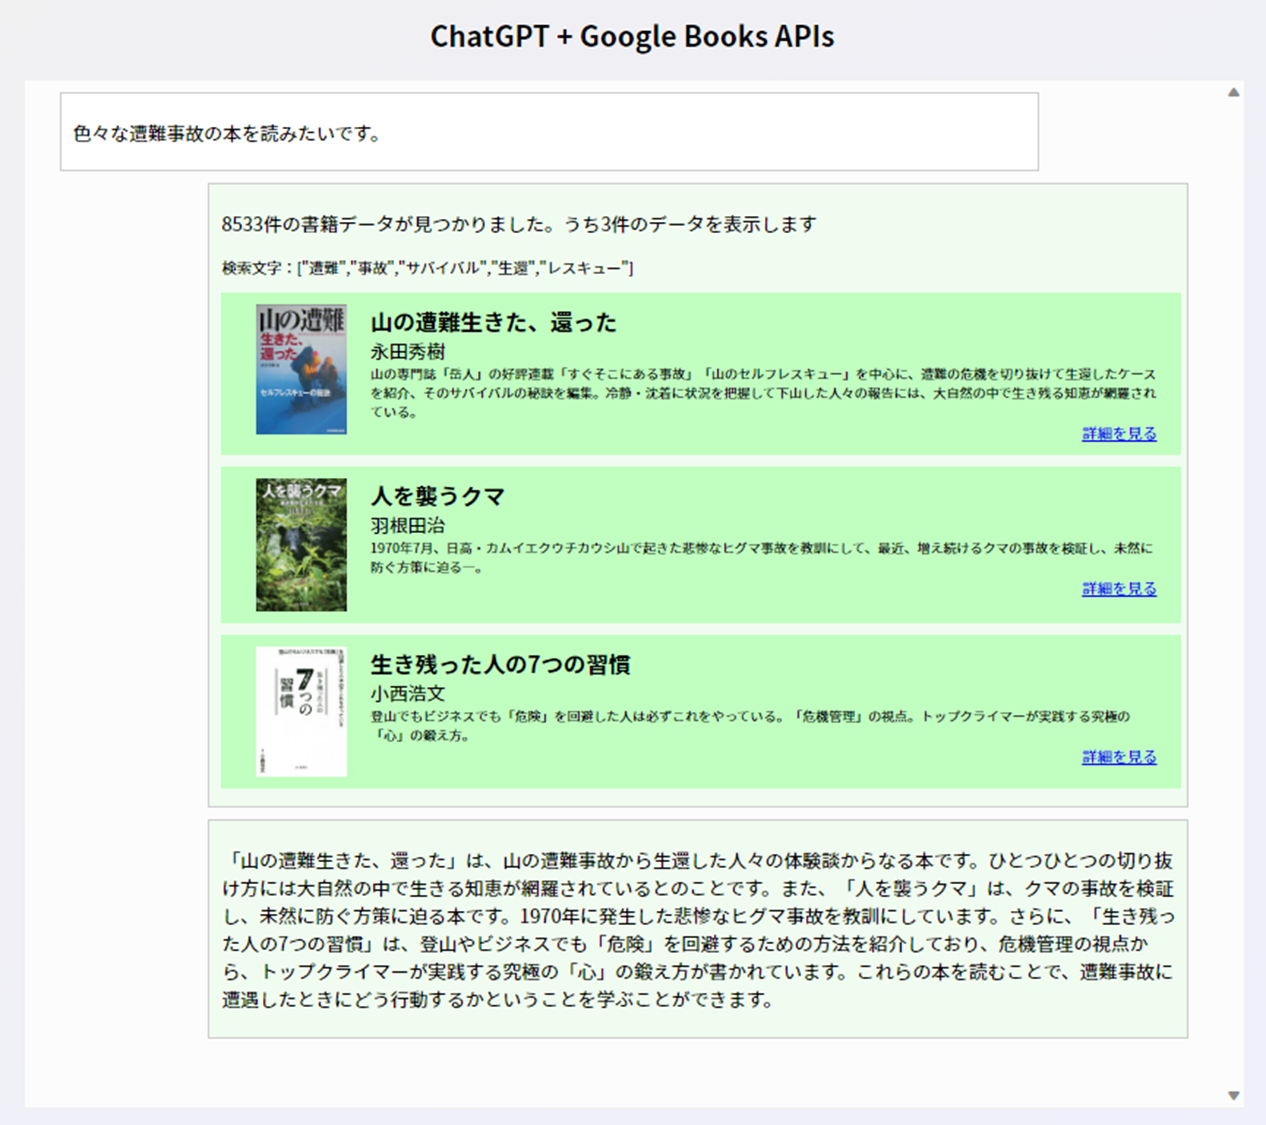Screen dimensions: 1266x1125
Task: Click the 山の遭難 book cover thumbnail
Action: point(301,369)
